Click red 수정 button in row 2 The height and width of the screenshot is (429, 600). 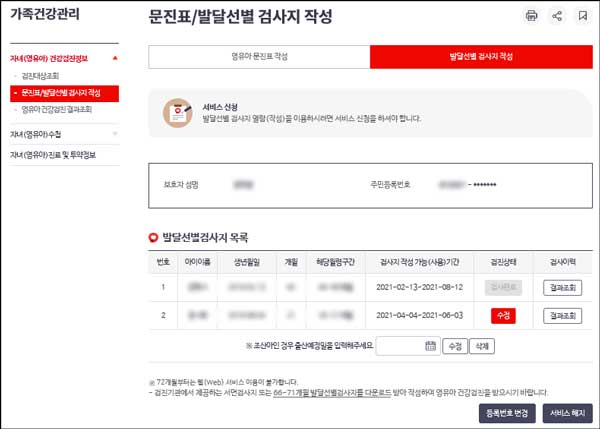503,316
